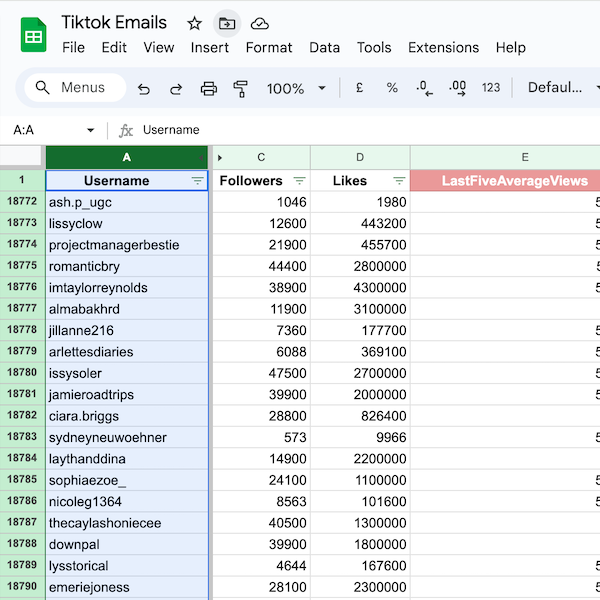Select cell almabakhrd
This screenshot has height=600, width=600.
(x=127, y=309)
